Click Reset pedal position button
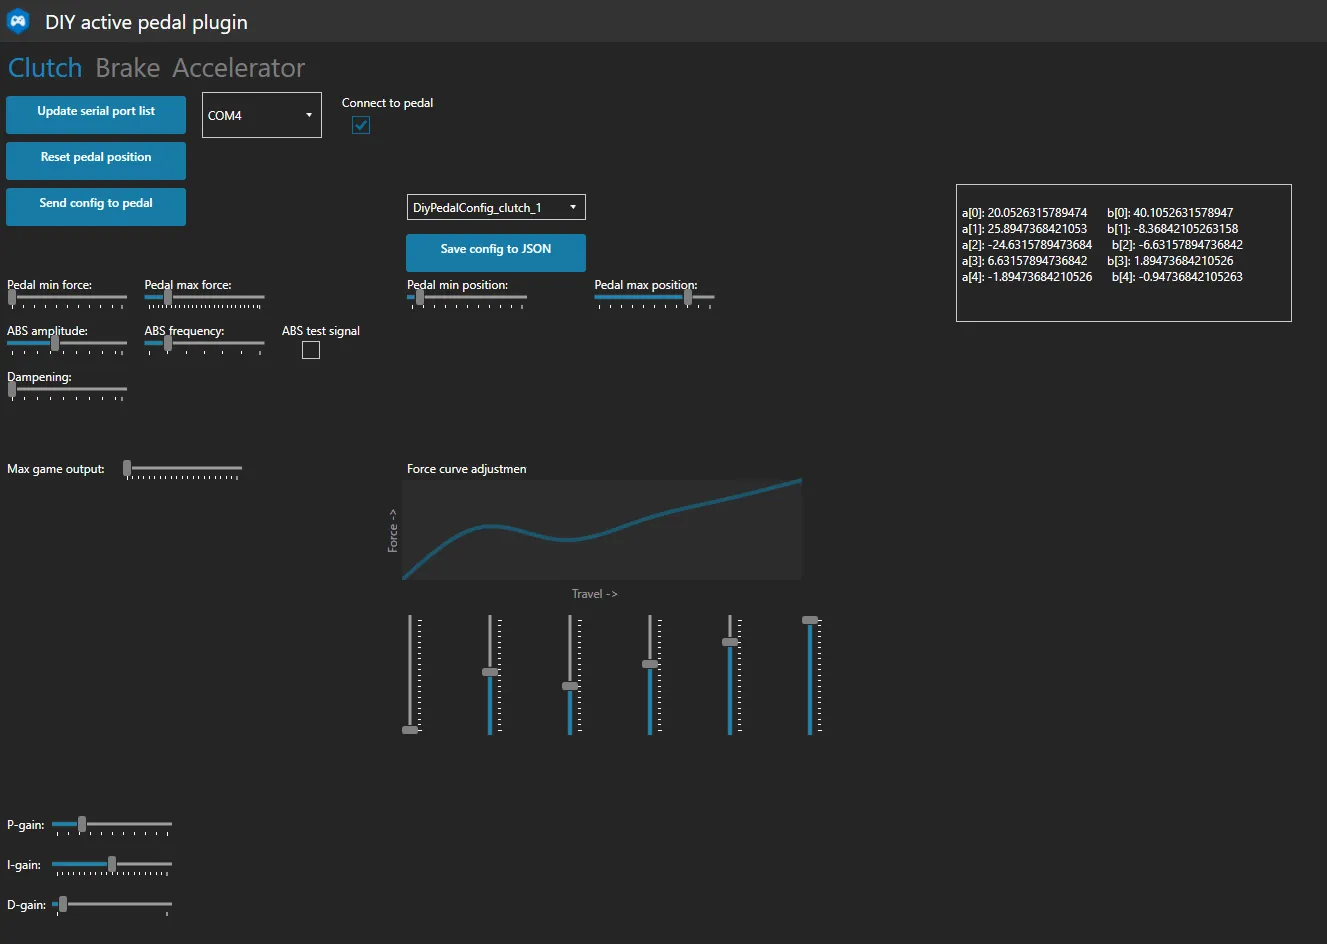The height and width of the screenshot is (944, 1327). point(96,161)
